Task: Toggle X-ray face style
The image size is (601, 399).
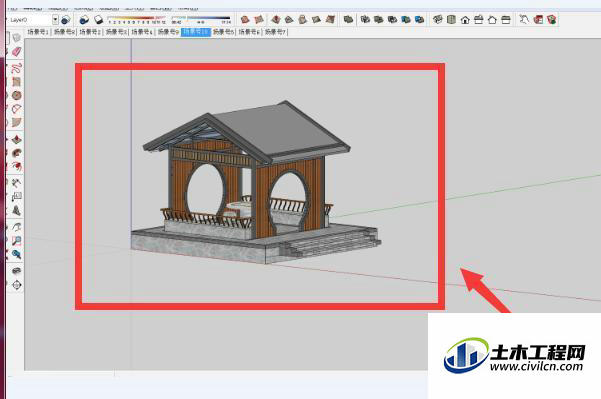Action: coord(365,19)
